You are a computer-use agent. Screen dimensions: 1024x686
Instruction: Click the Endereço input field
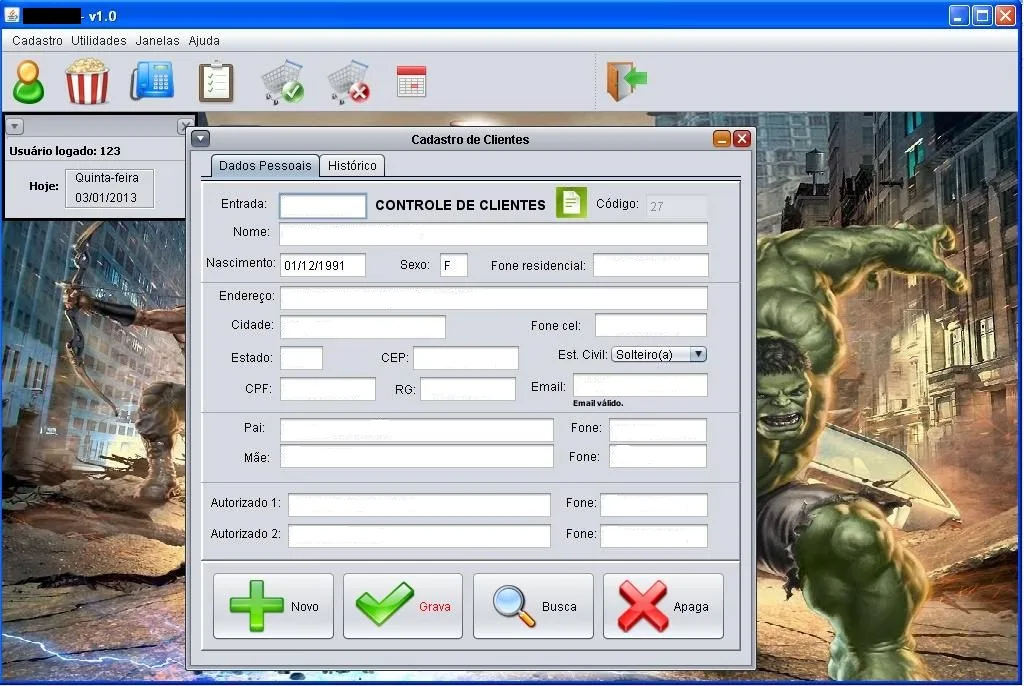click(494, 298)
